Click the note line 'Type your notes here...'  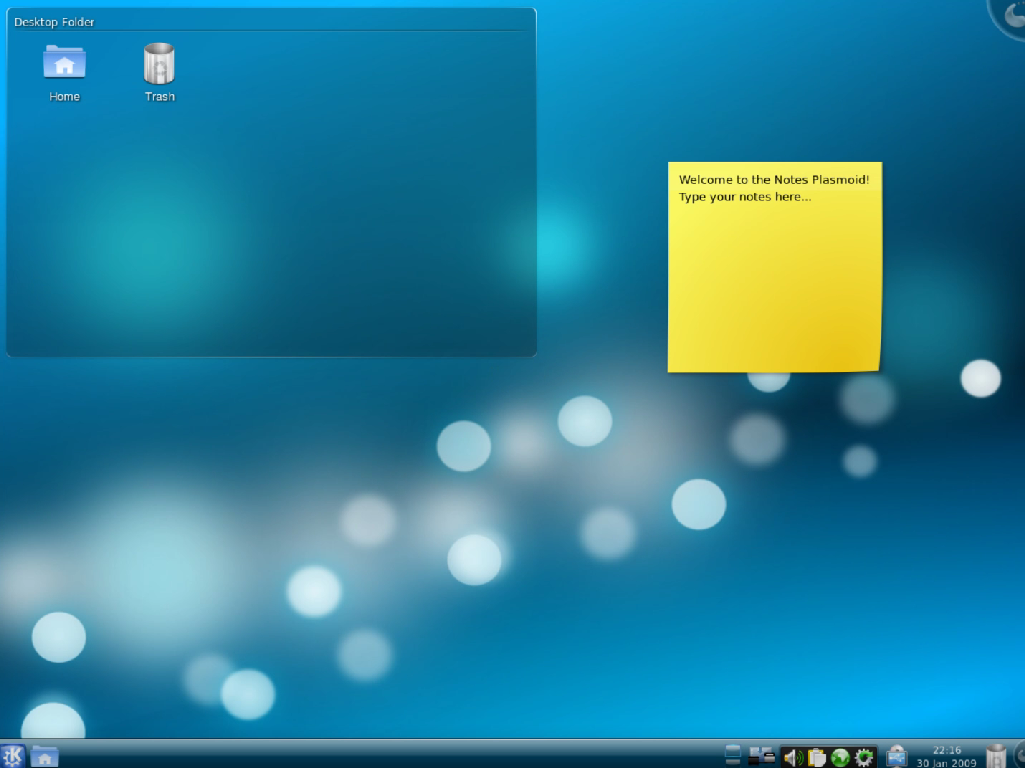pyautogui.click(x=745, y=197)
